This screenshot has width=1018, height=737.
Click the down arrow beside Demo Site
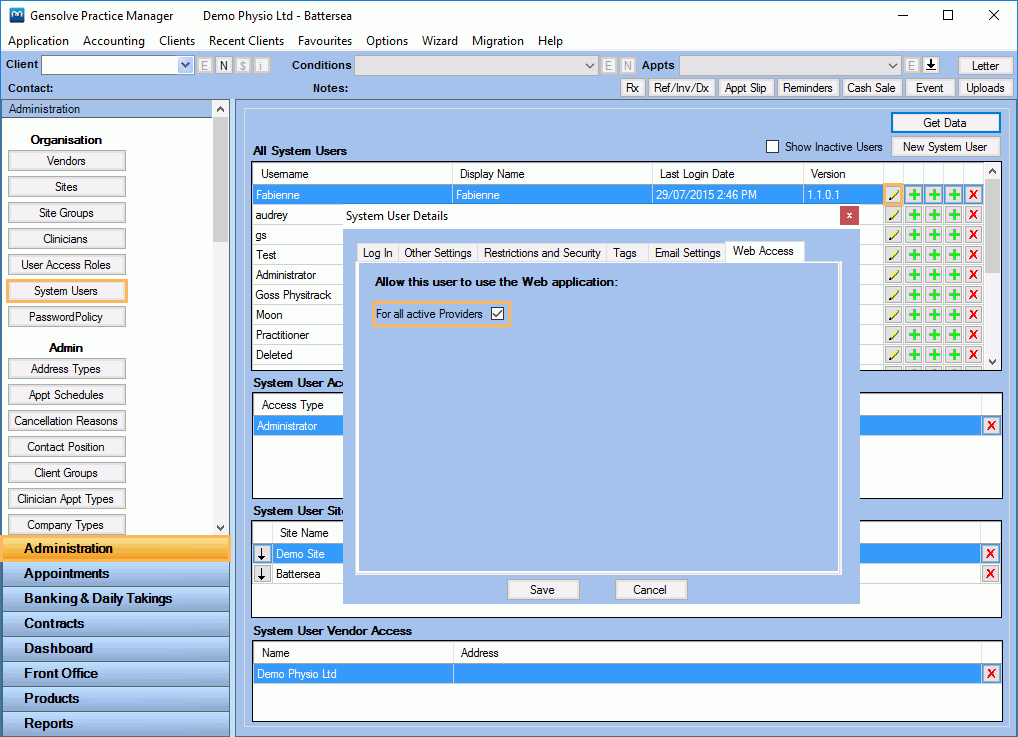tap(262, 554)
